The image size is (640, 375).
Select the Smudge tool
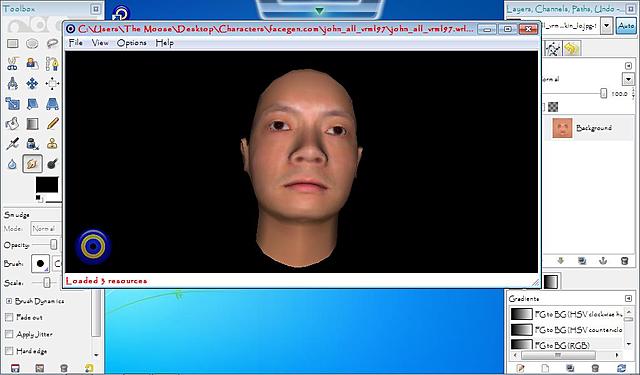(32, 164)
